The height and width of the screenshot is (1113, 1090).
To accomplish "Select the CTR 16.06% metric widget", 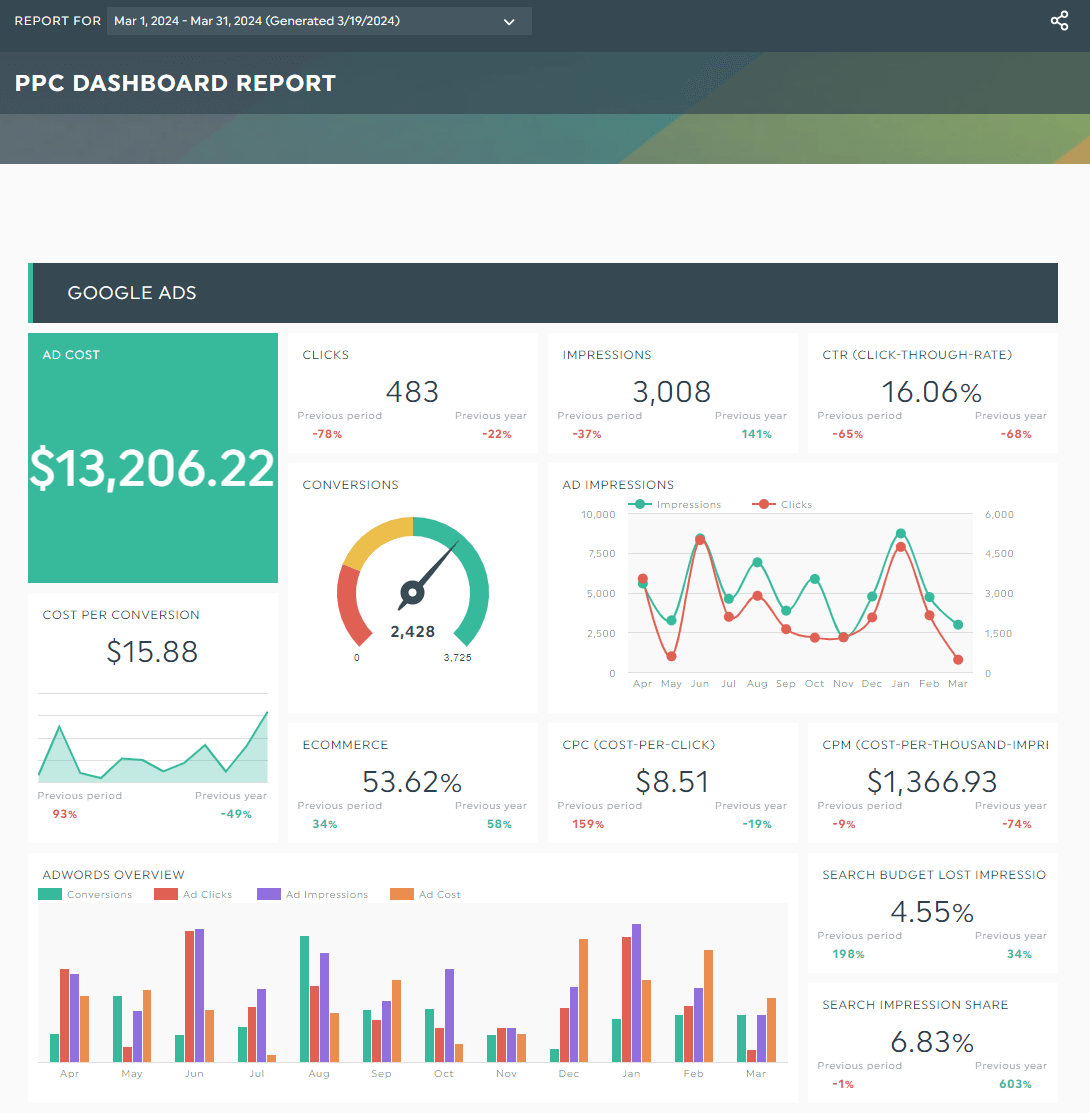I will click(932, 393).
